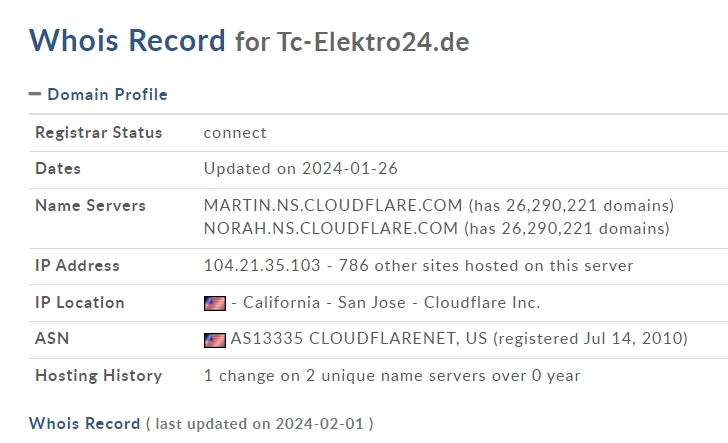Click the Whois Record heading title

click(127, 40)
